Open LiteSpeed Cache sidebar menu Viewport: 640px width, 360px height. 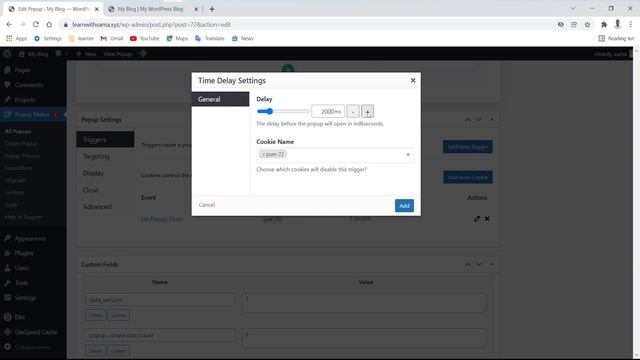pyautogui.click(x=36, y=332)
